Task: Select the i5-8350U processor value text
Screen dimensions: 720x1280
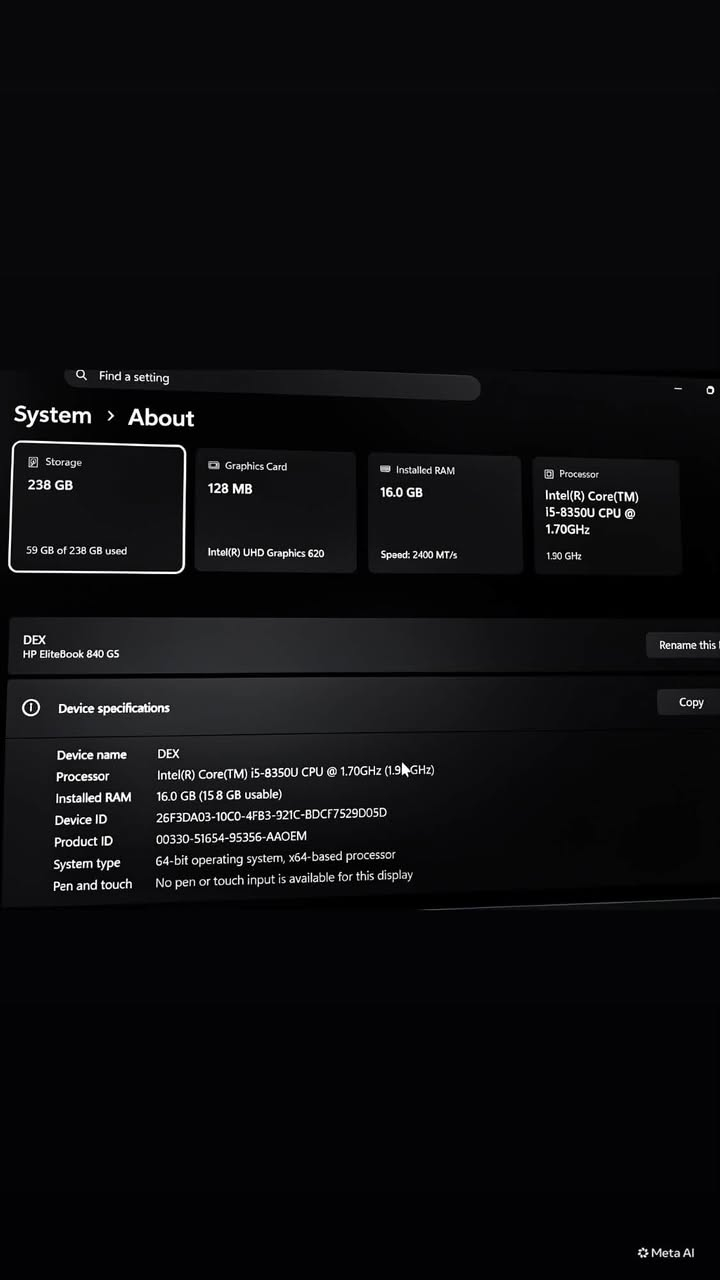Action: click(295, 772)
